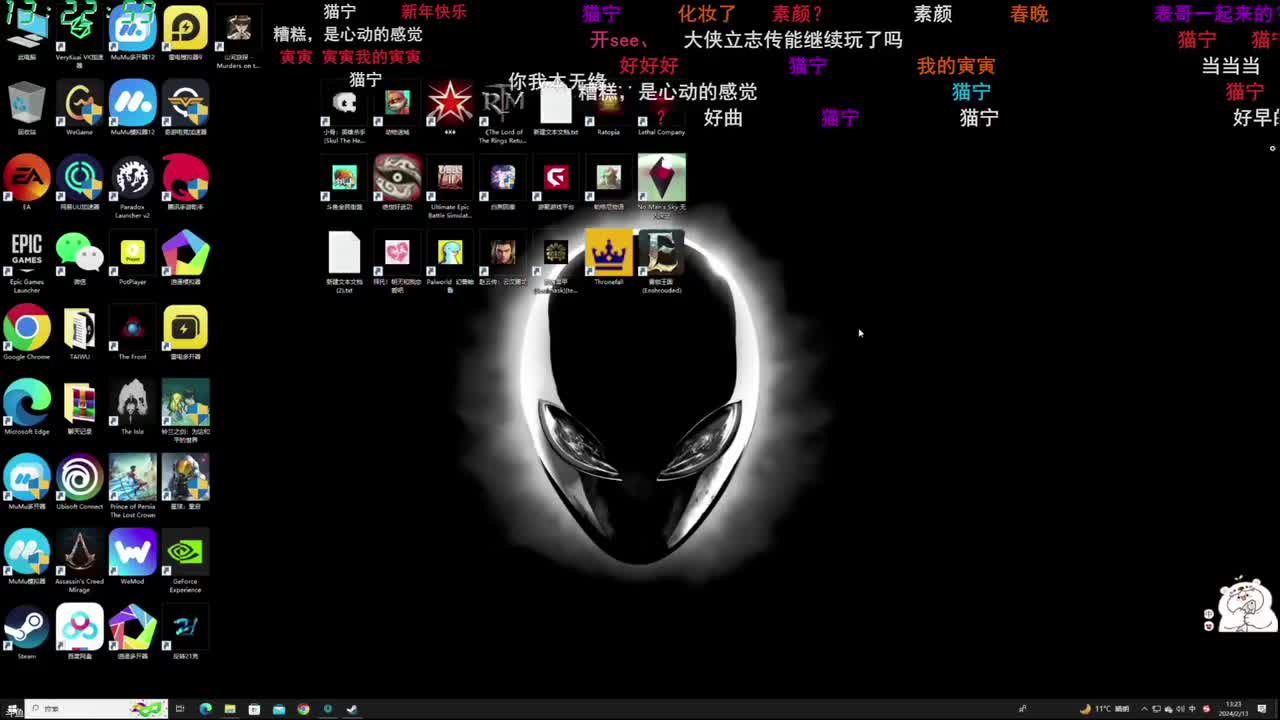Launch Lethal Company shortcut
Screen dimensions: 1280x720
coord(661,110)
